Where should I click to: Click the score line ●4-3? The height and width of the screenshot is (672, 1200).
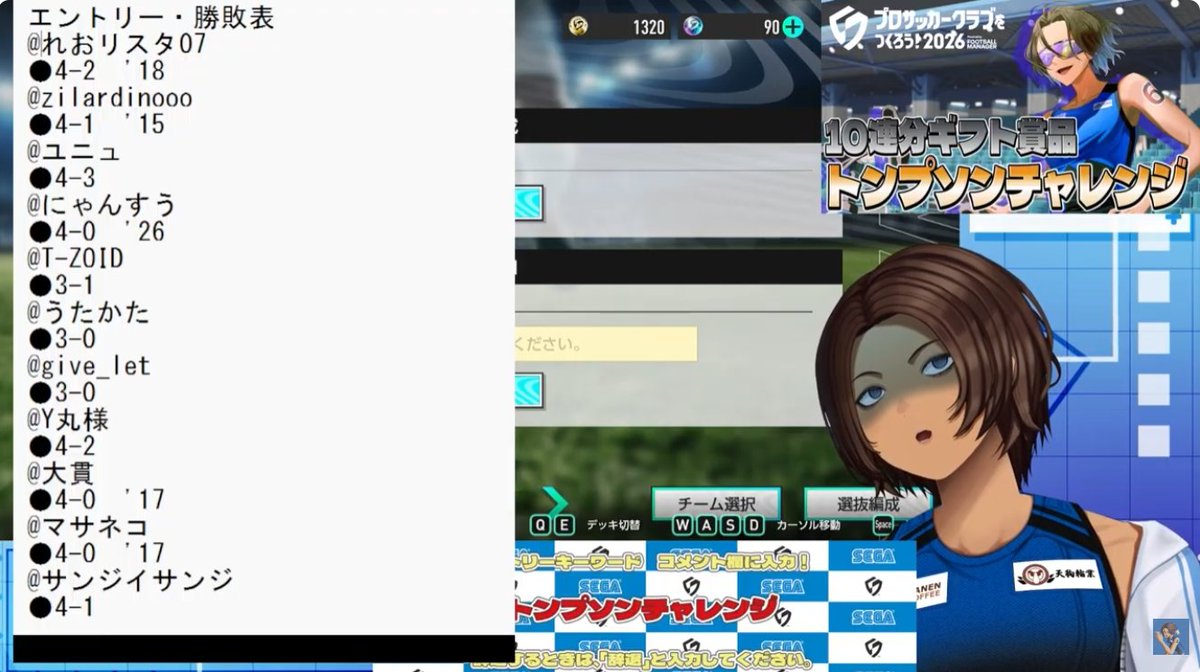[62, 178]
